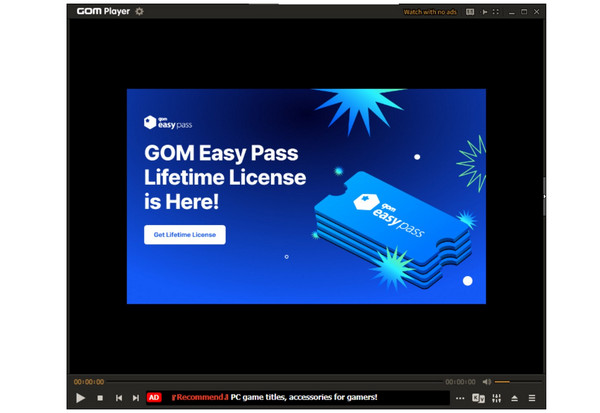Image resolution: width=600 pixels, height=413 pixels.
Task: Expand the right side panel handle
Action: point(544,196)
